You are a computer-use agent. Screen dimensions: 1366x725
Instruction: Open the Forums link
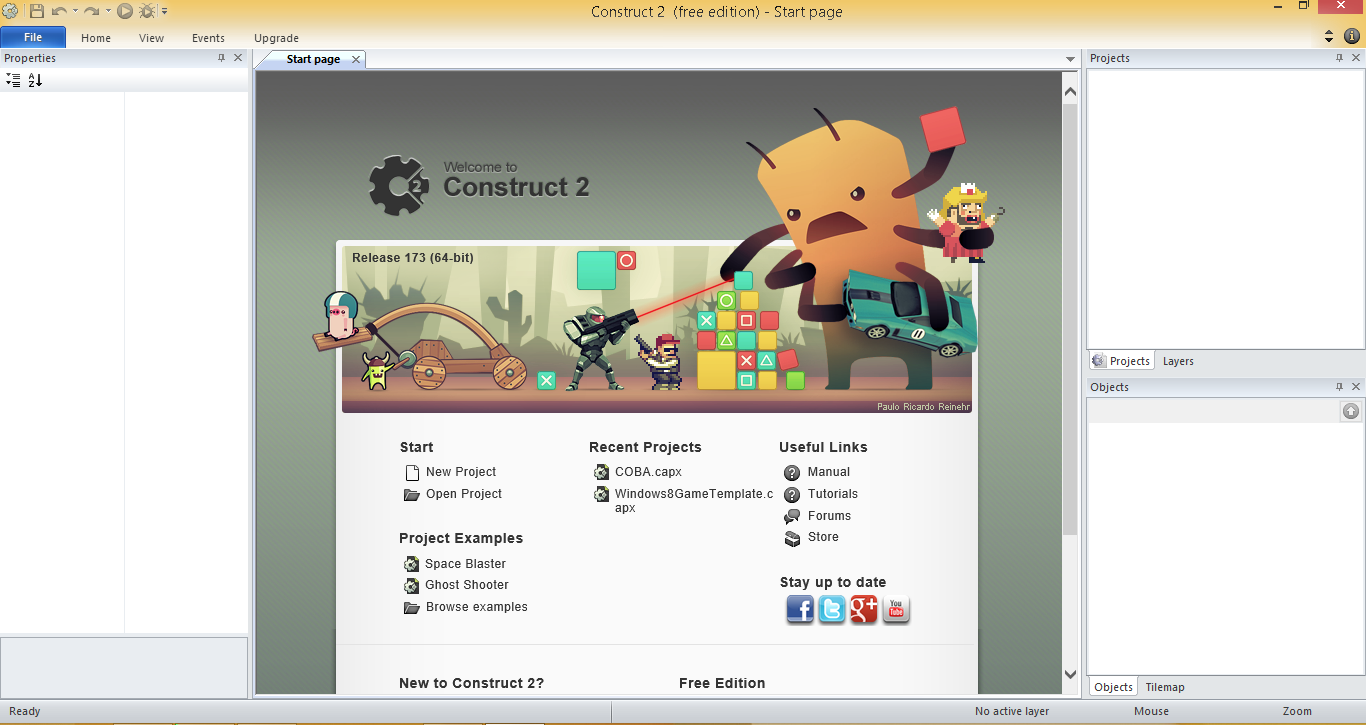point(829,516)
